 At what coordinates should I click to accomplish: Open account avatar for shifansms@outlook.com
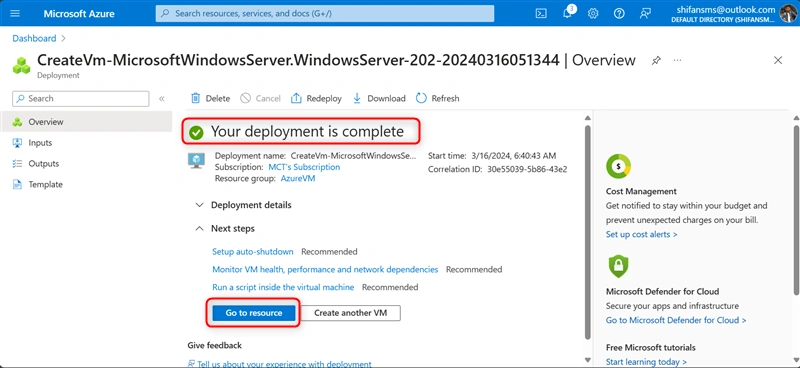787,13
